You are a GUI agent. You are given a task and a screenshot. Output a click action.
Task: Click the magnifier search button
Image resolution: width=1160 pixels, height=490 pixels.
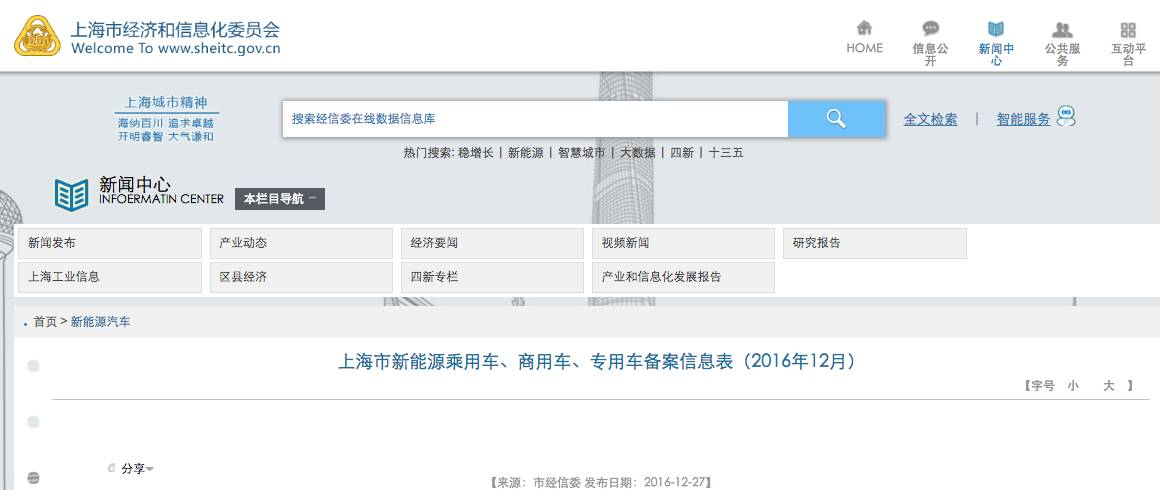(x=836, y=118)
